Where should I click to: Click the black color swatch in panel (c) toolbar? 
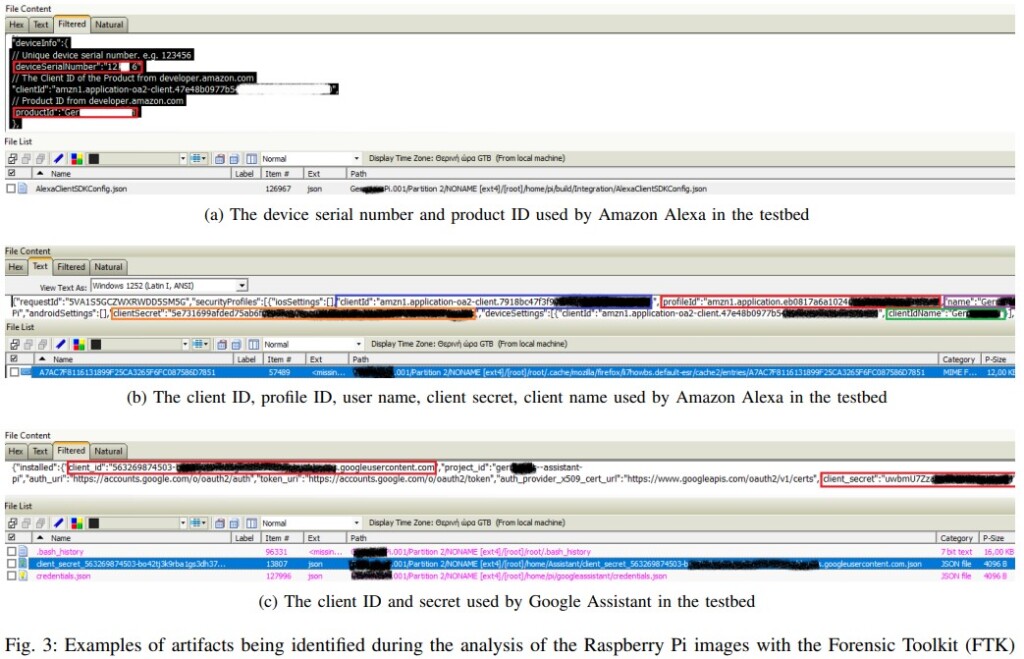pyautogui.click(x=93, y=523)
